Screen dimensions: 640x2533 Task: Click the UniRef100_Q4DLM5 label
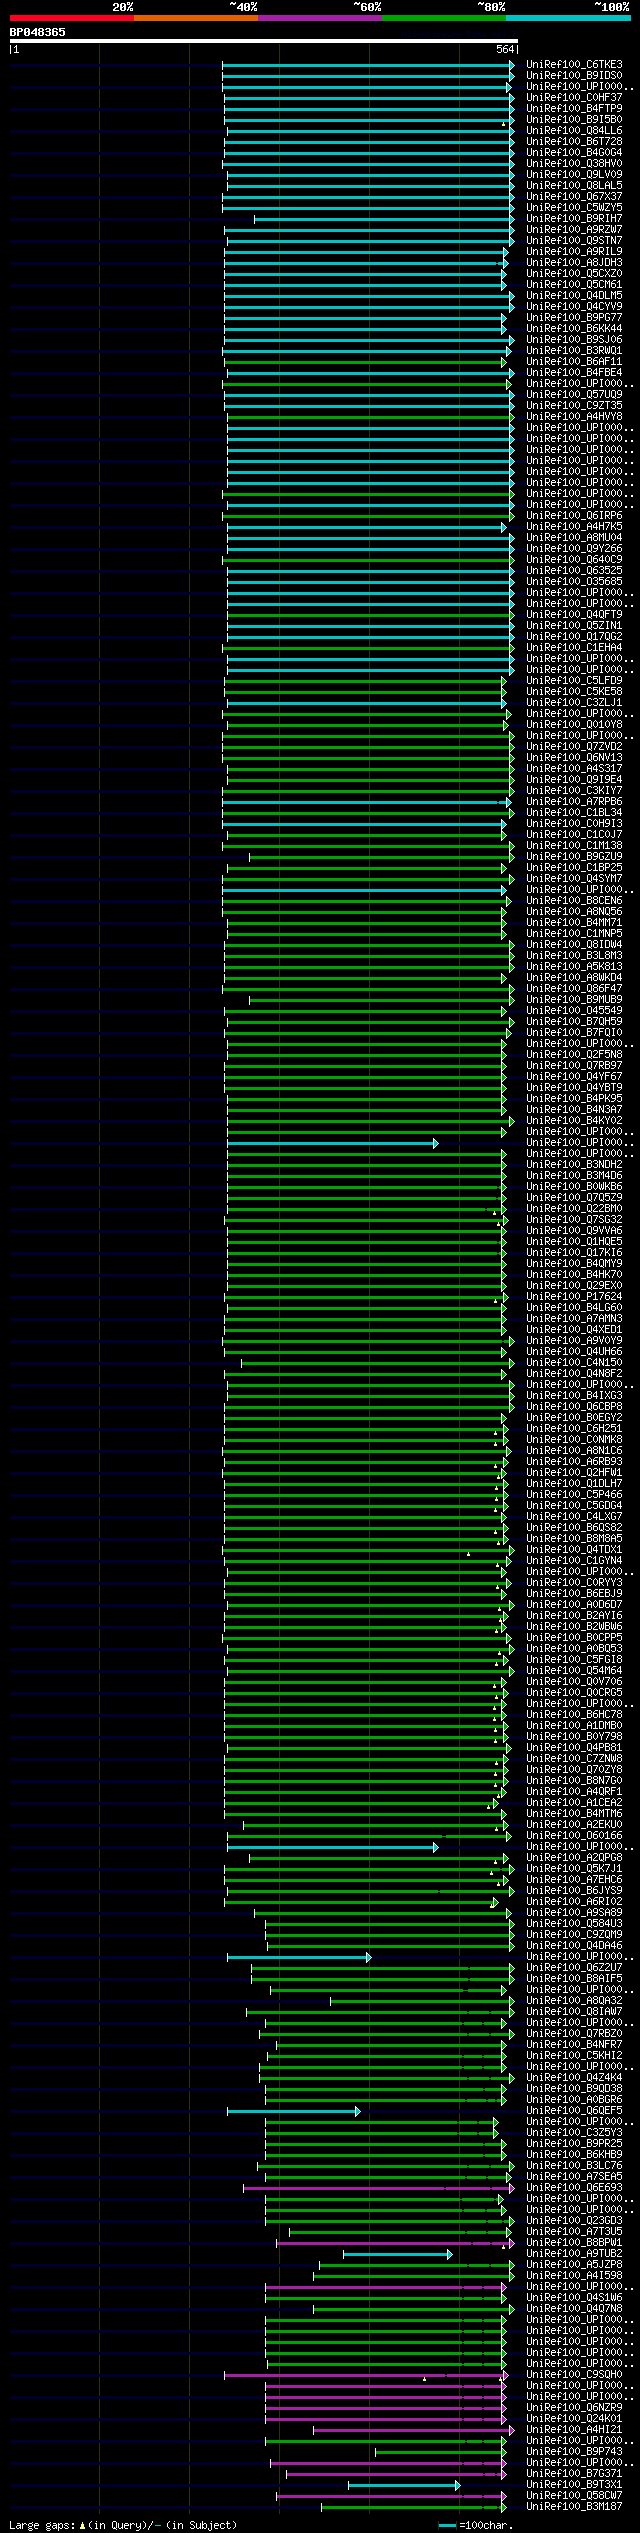pyautogui.click(x=574, y=296)
